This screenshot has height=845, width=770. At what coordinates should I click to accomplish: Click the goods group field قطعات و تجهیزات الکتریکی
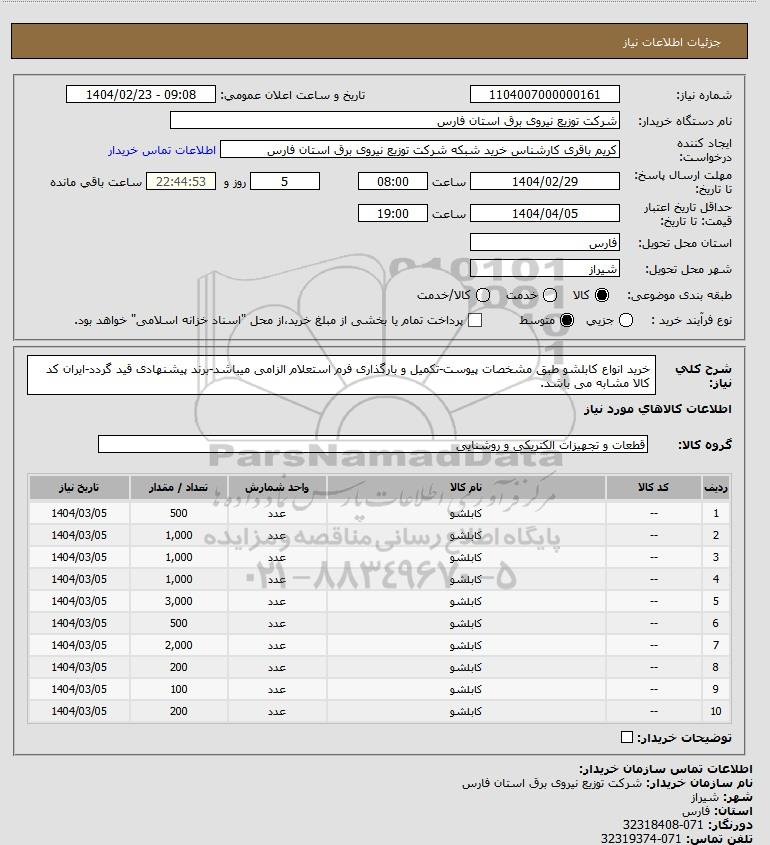tap(373, 445)
